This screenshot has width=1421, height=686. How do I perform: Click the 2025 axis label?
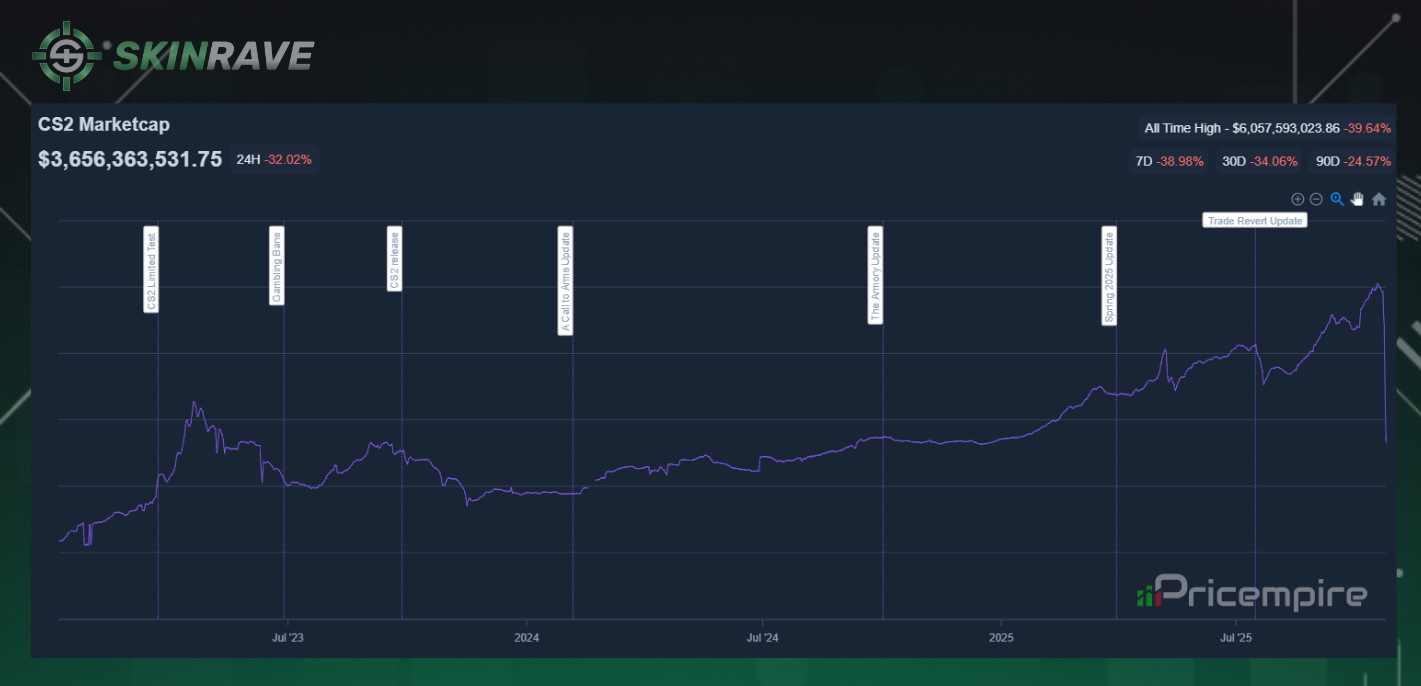pyautogui.click(x=1001, y=637)
